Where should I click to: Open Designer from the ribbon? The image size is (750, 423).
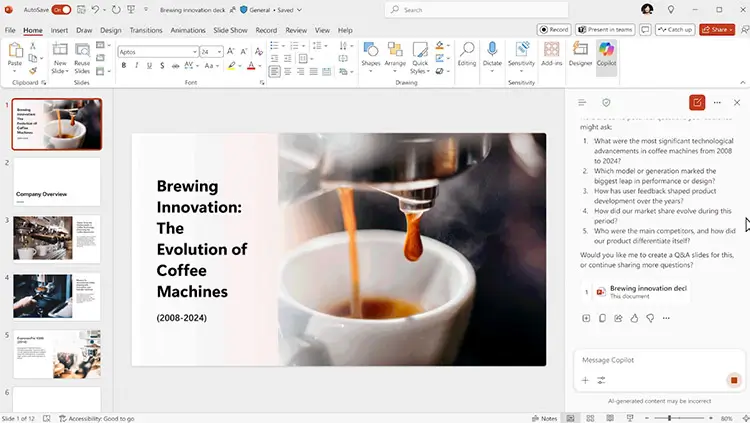(x=580, y=54)
